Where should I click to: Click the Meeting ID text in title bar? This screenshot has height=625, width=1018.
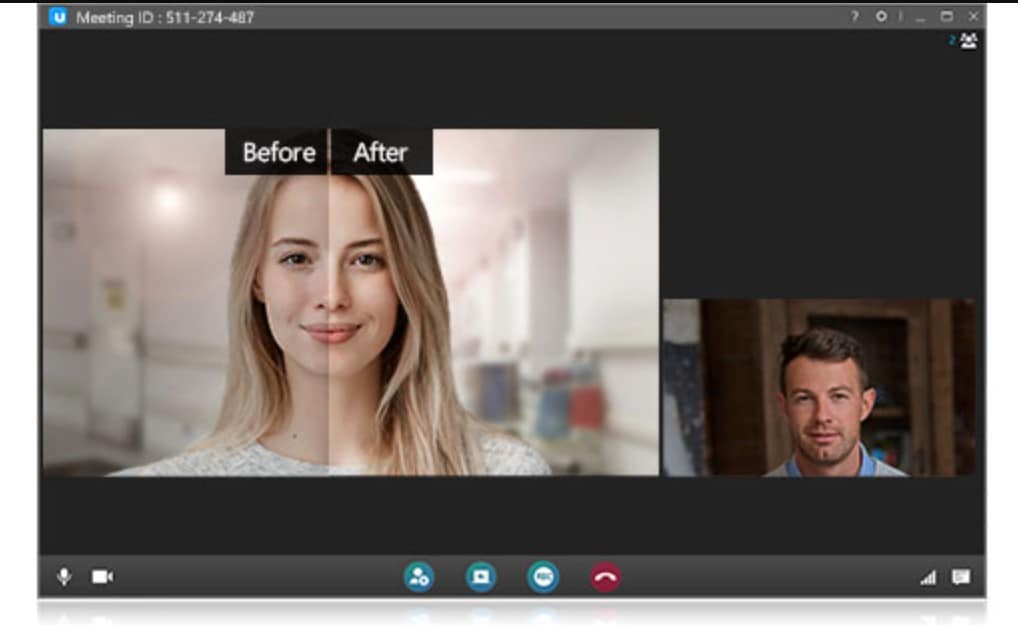coord(165,18)
